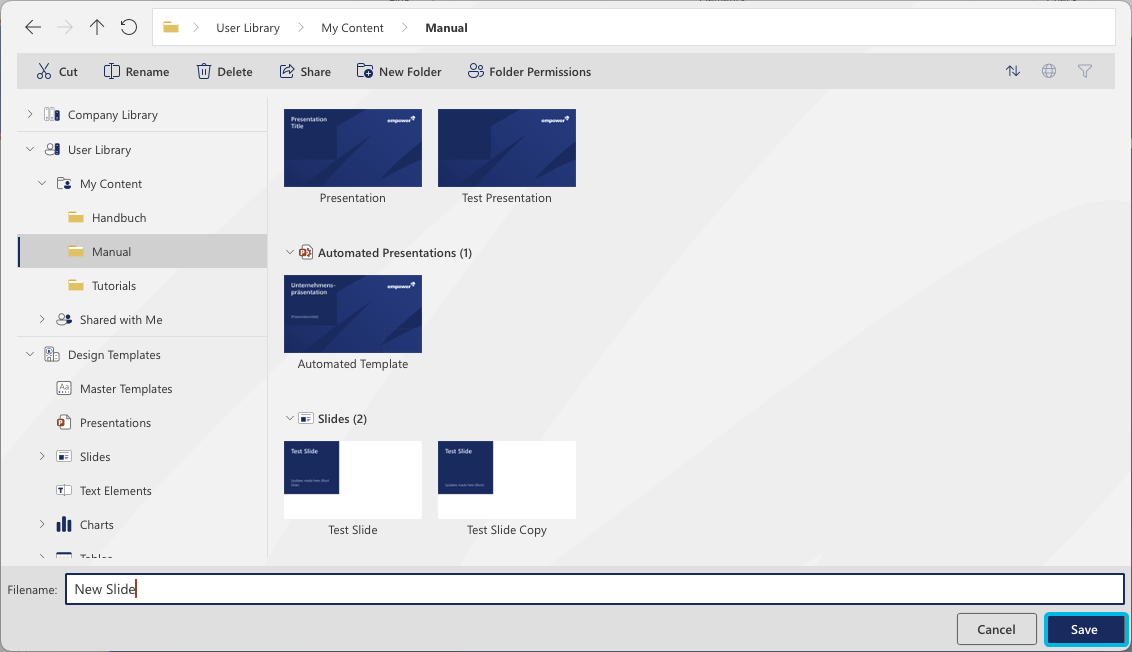Collapse the Design Templates node
Image resolution: width=1132 pixels, height=652 pixels.
coord(30,355)
